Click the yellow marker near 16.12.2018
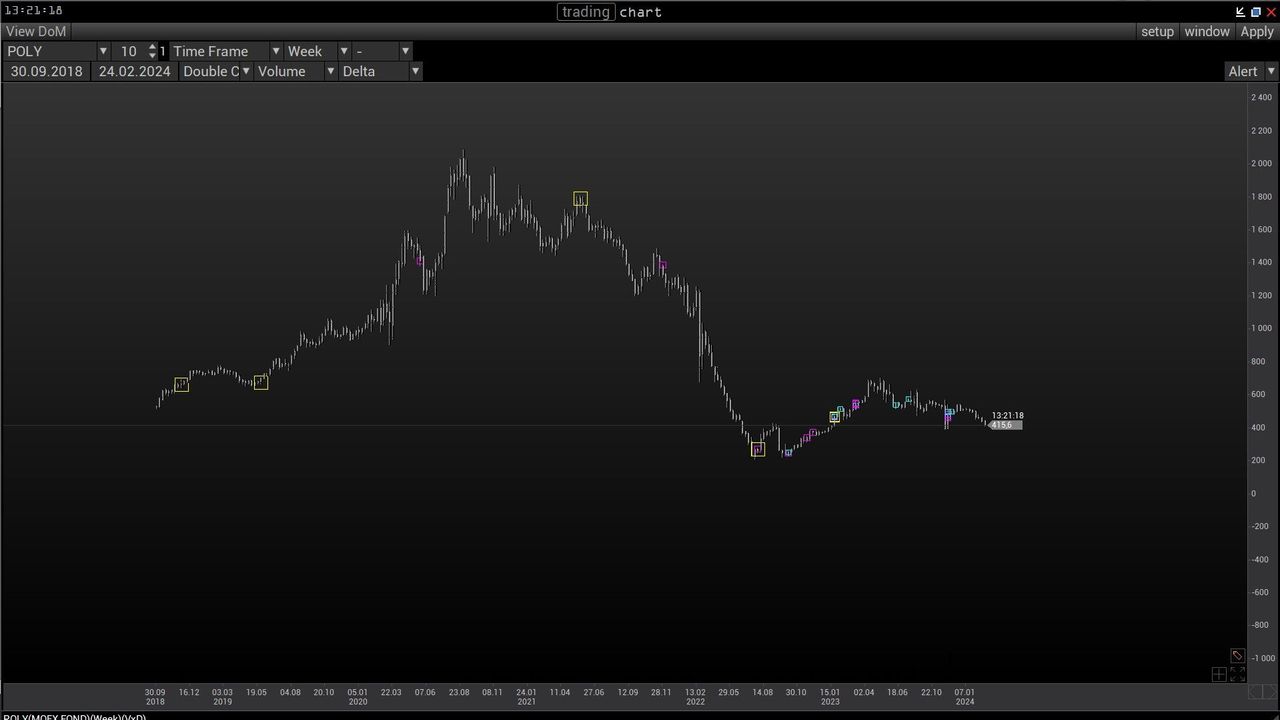Viewport: 1280px width, 720px height. coord(181,384)
